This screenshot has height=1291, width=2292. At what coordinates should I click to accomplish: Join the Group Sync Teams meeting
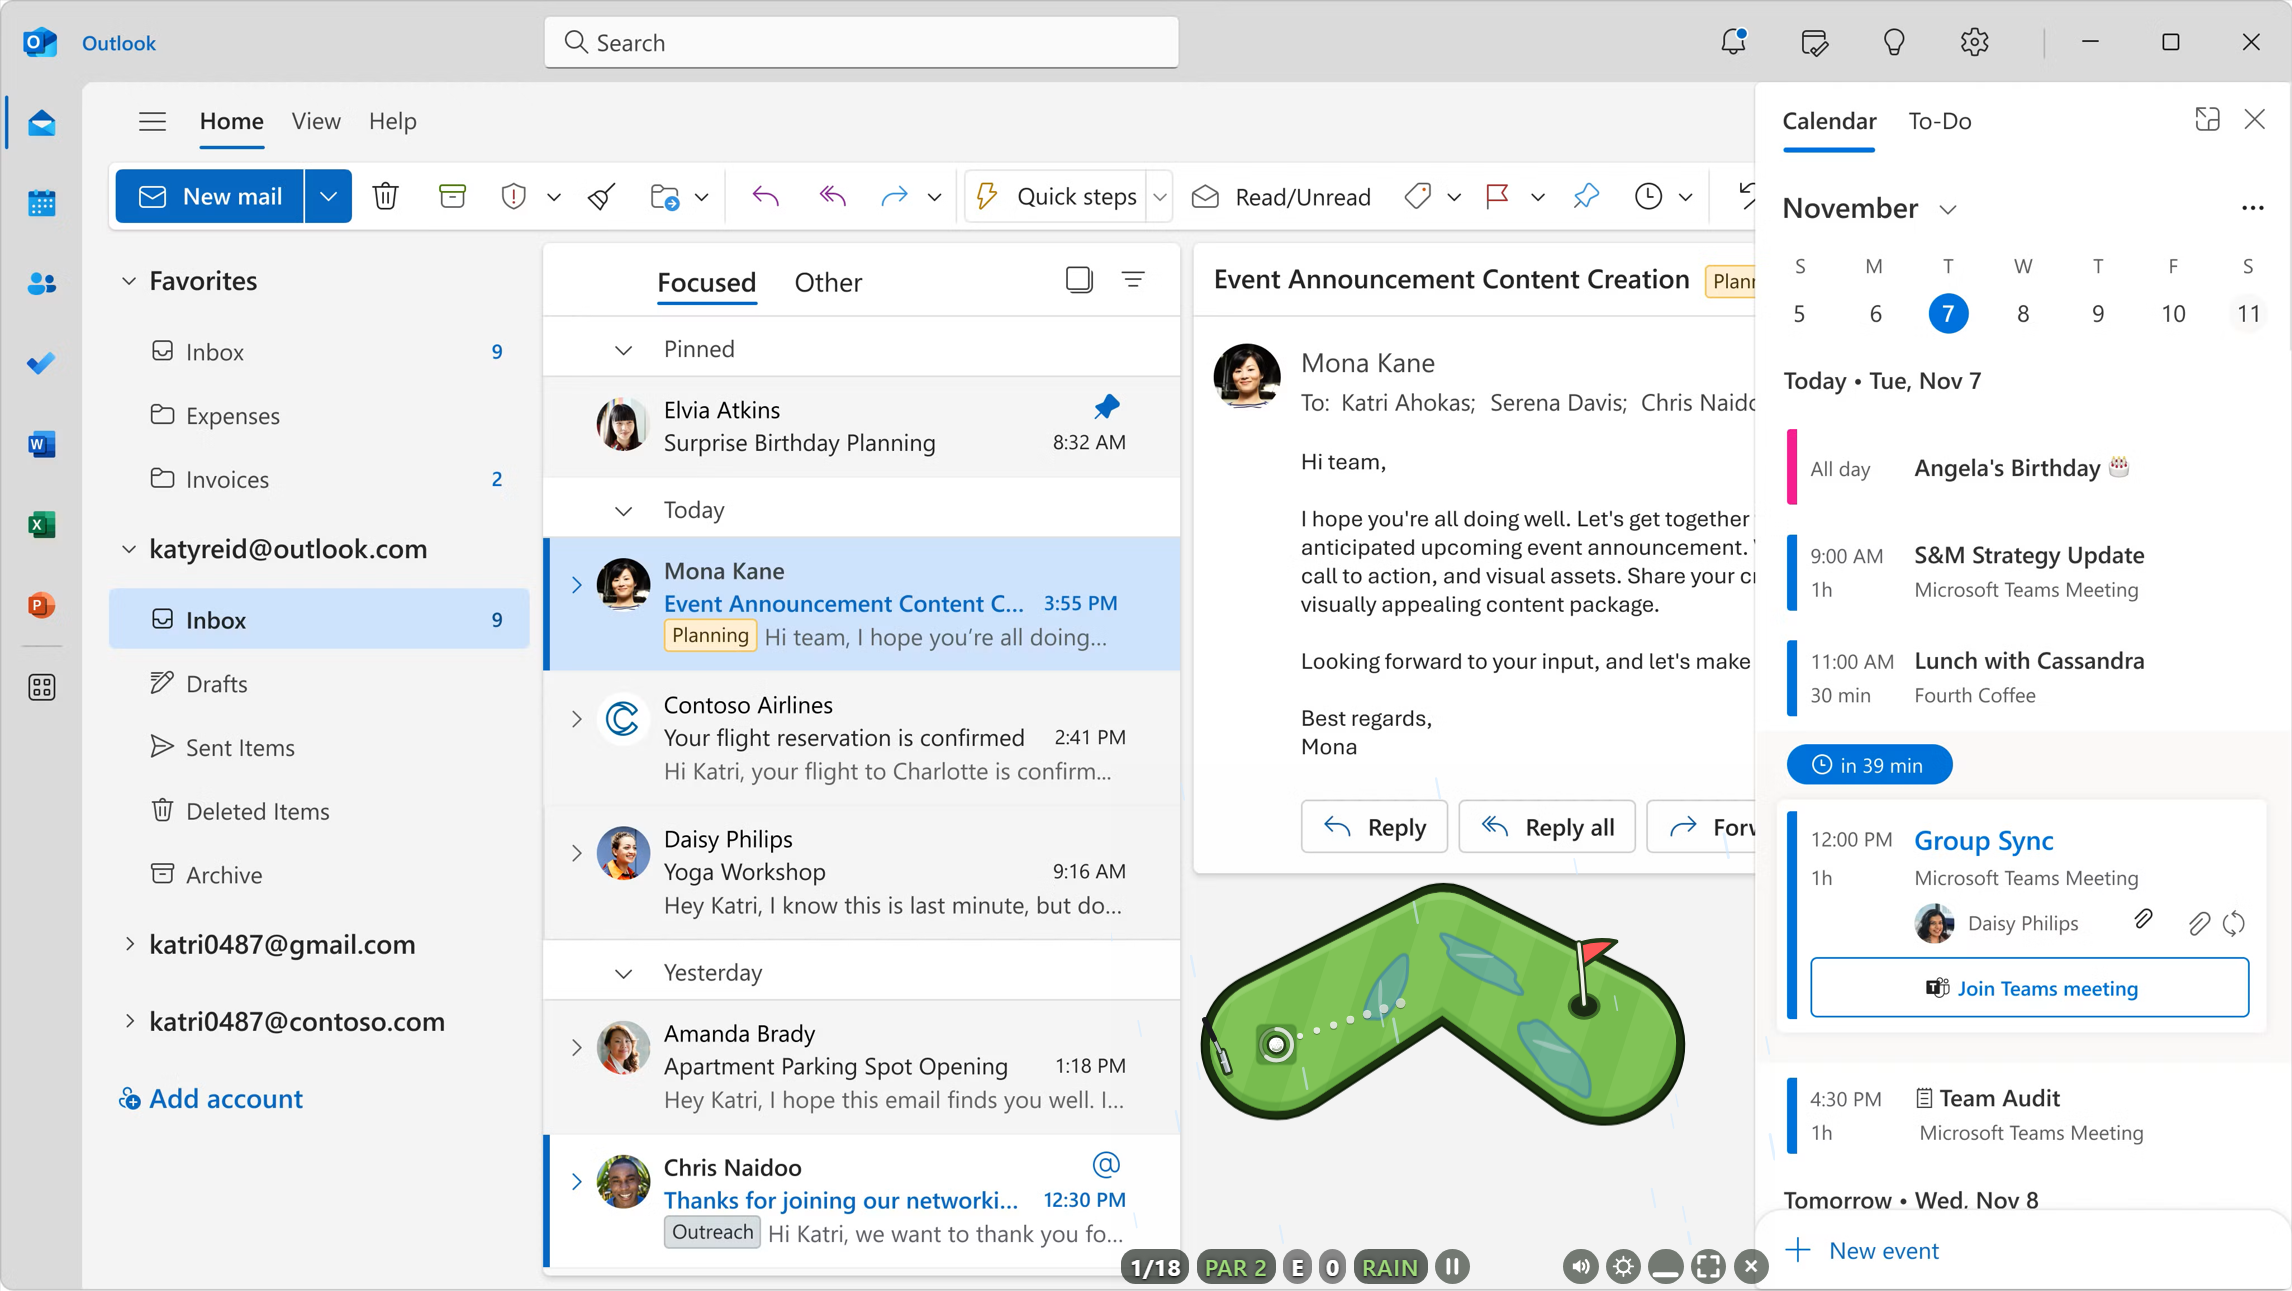coord(2029,988)
